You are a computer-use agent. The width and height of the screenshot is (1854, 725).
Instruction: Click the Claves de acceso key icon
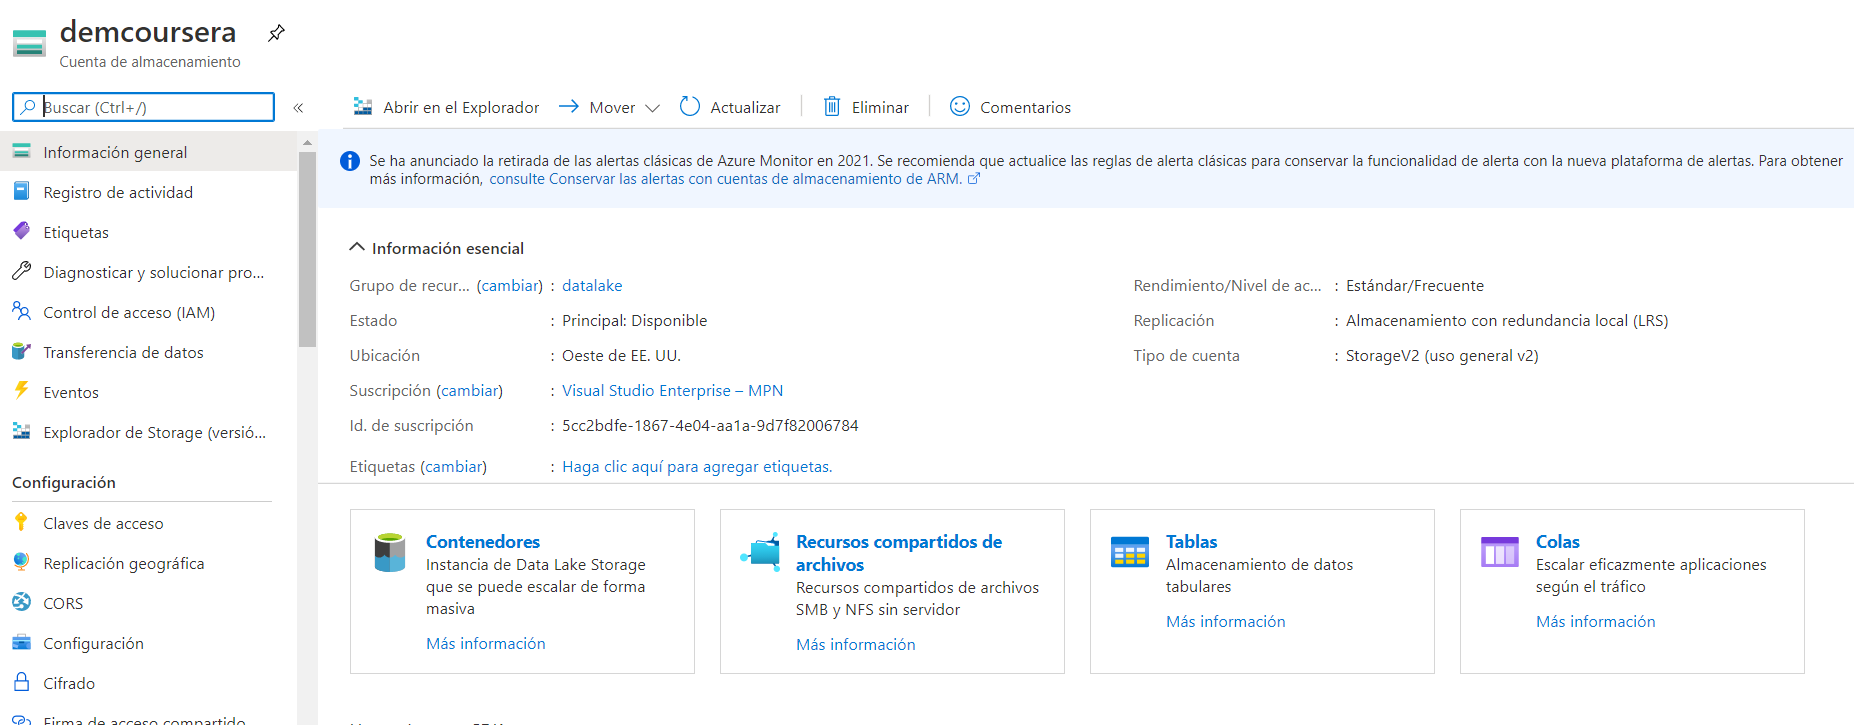click(21, 521)
